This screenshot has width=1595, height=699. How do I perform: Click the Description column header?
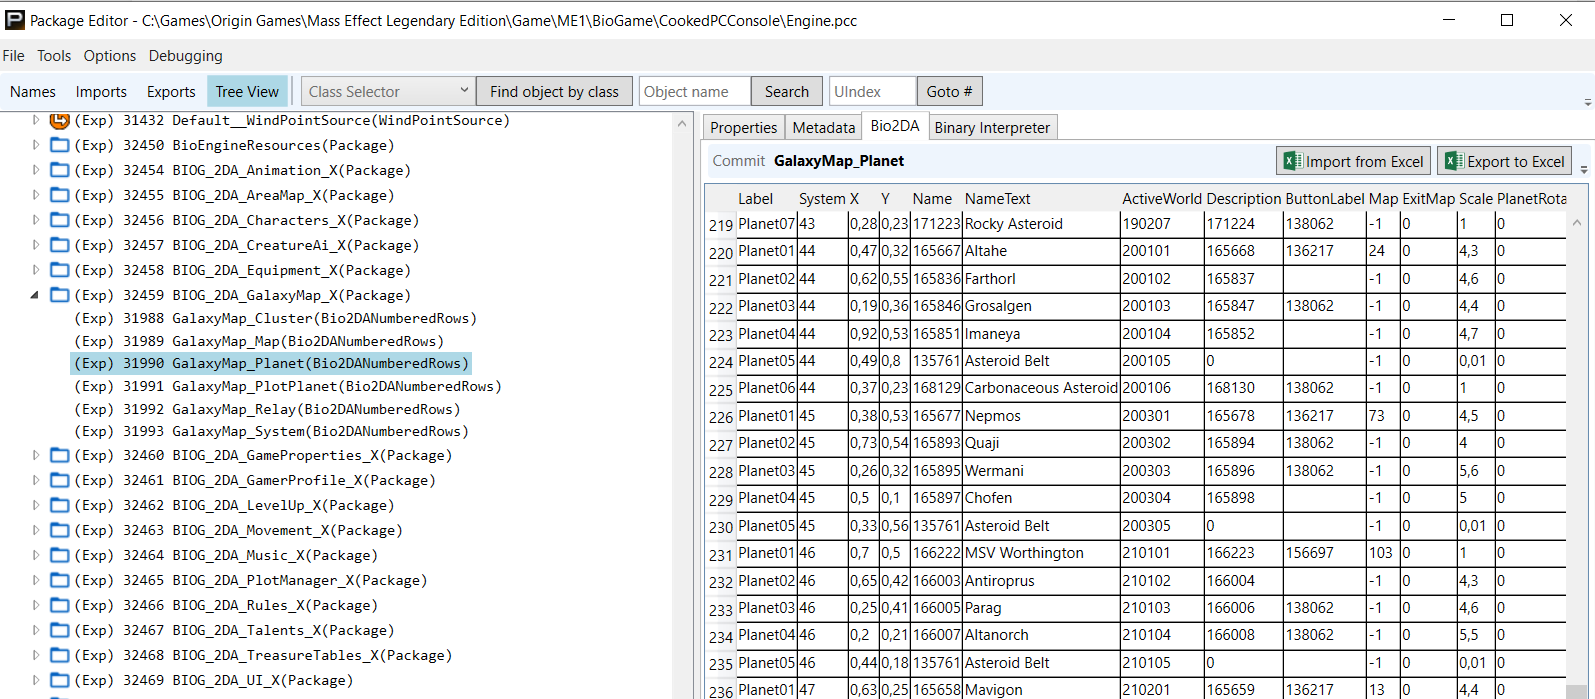click(x=1243, y=199)
